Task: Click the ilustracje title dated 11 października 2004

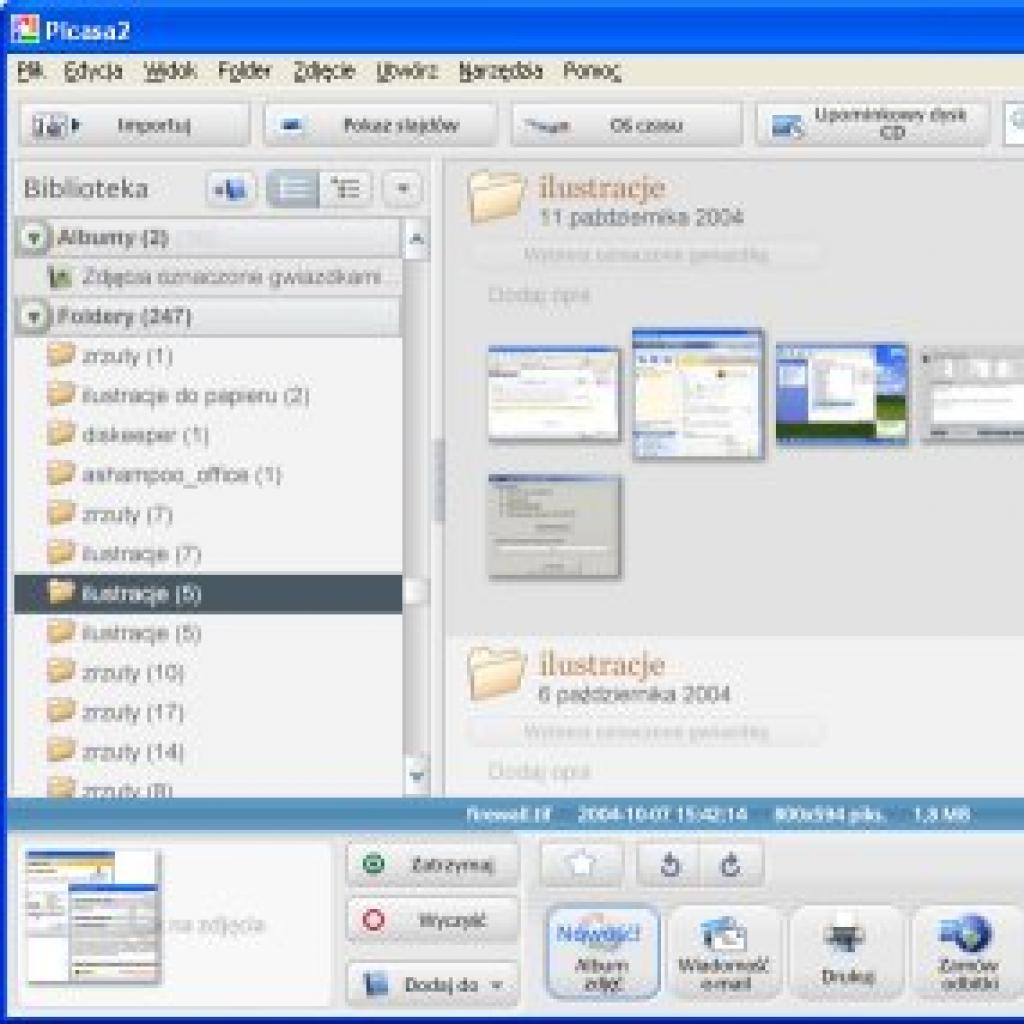Action: coord(601,188)
